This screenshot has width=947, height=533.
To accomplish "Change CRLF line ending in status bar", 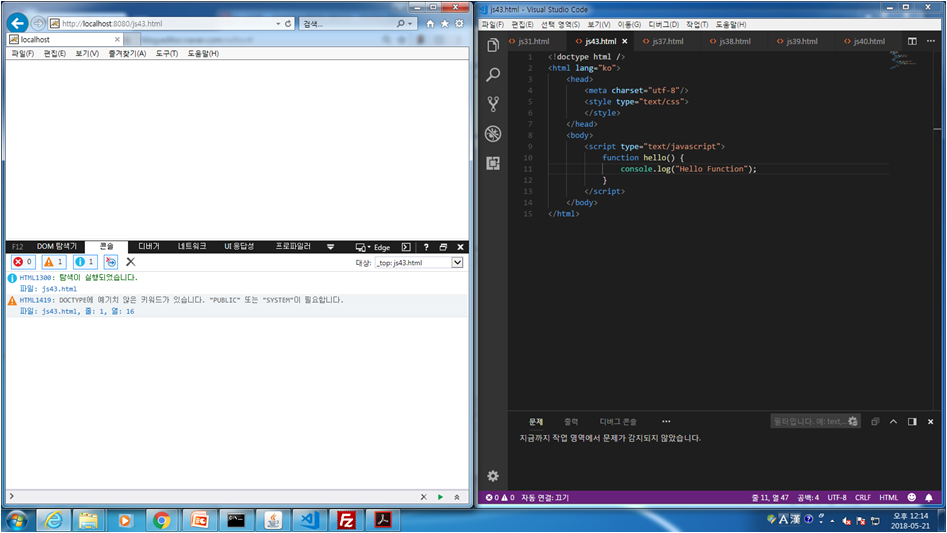I will click(862, 497).
